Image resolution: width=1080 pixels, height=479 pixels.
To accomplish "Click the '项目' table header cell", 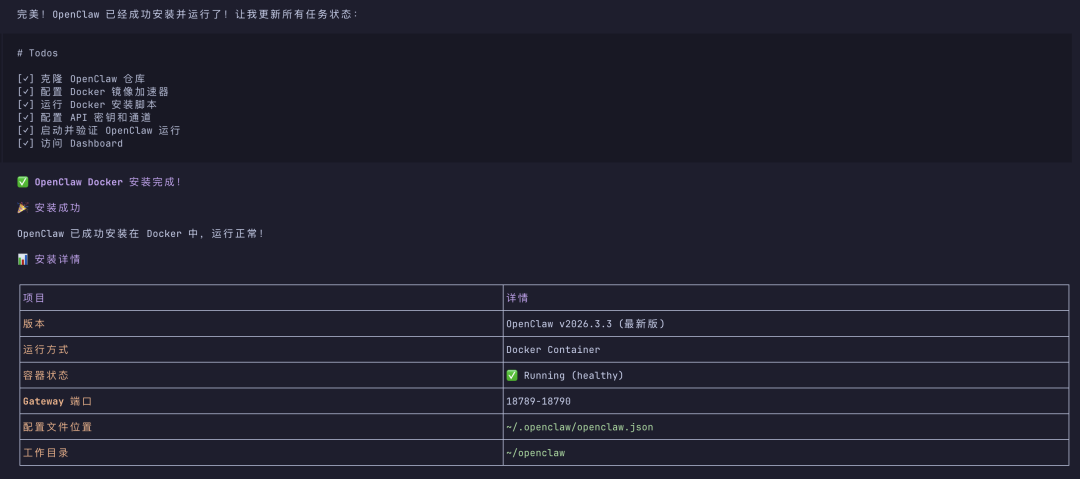I will click(x=261, y=298).
